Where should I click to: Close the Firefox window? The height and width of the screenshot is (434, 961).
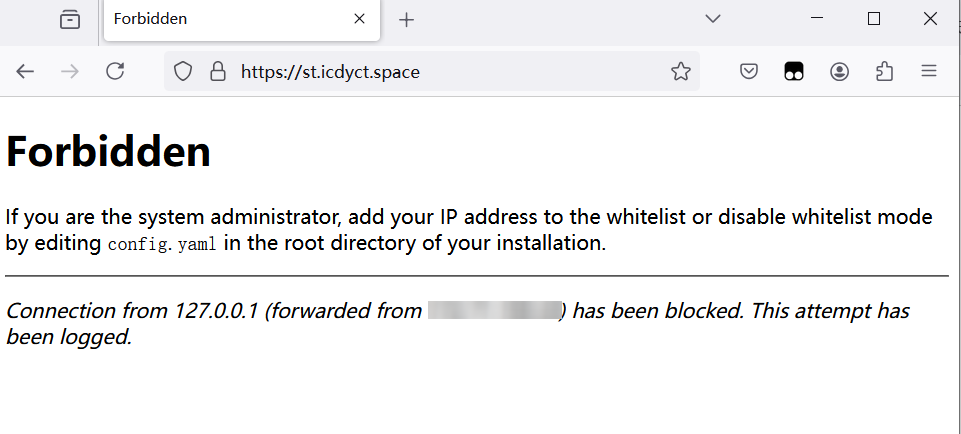[929, 19]
